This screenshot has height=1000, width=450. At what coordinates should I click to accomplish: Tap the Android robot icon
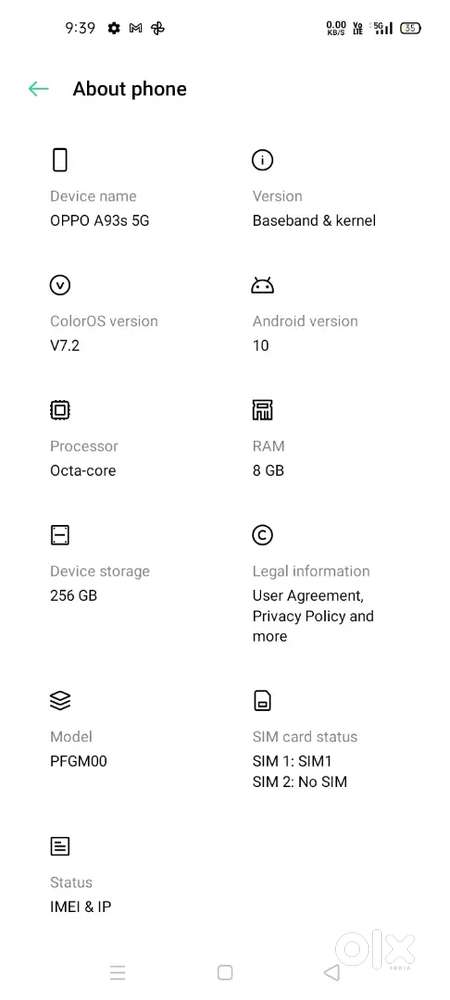point(262,286)
